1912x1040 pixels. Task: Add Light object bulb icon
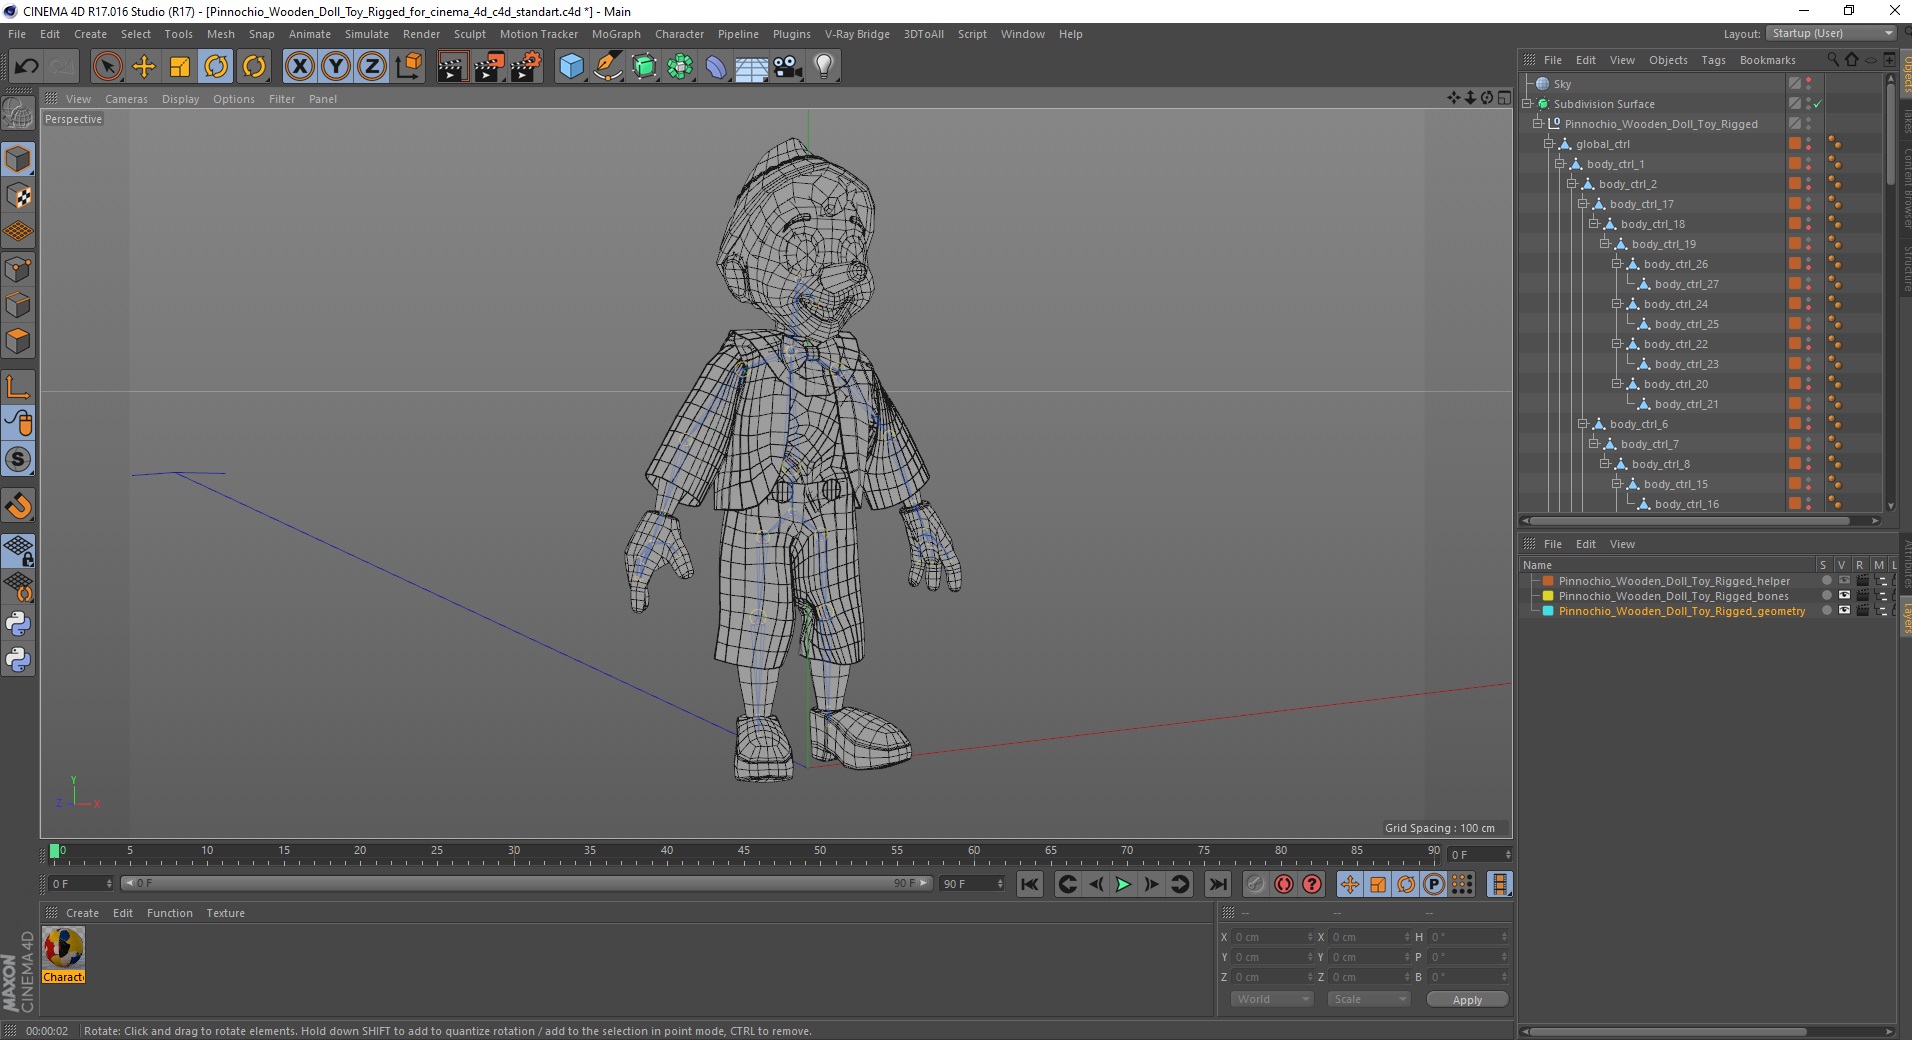click(824, 67)
